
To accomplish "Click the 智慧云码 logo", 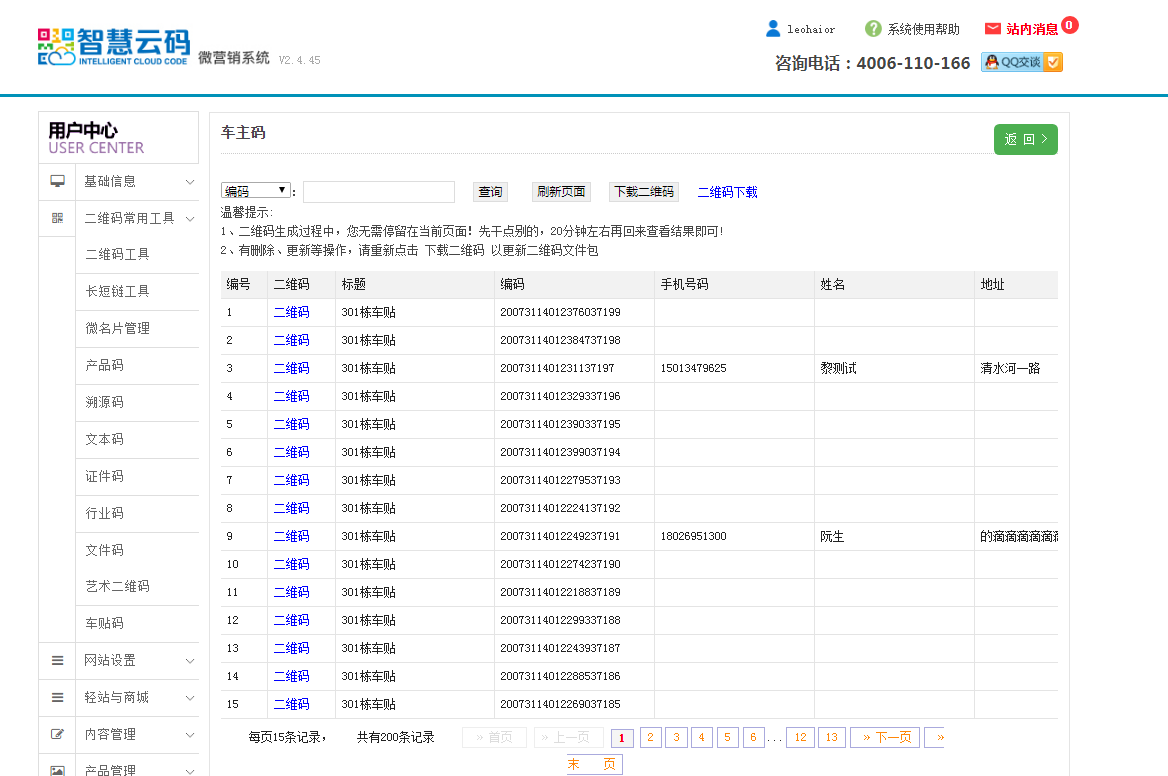I will tap(115, 47).
